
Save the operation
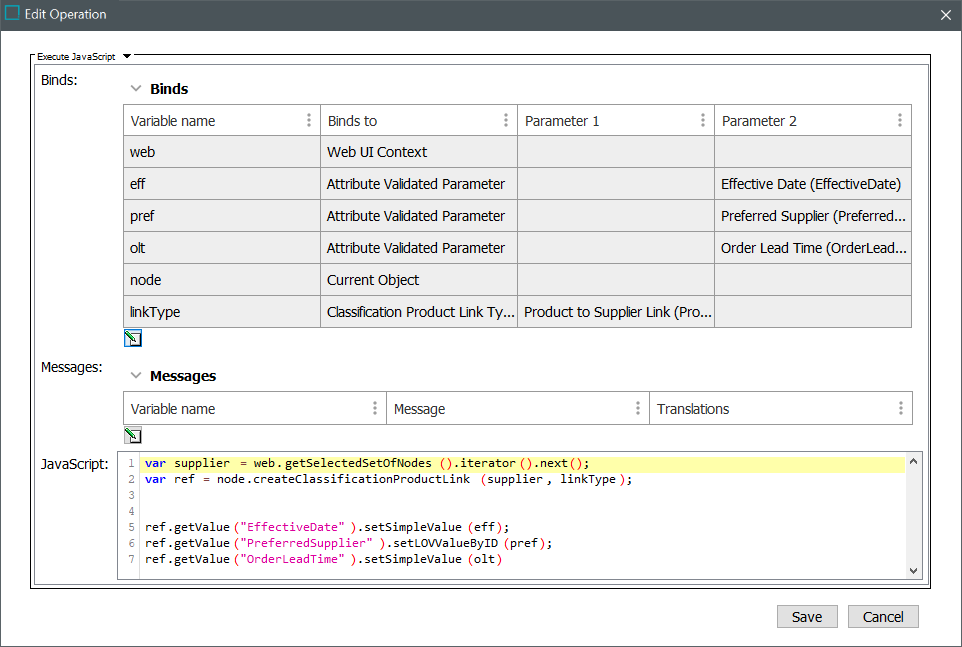pos(807,616)
